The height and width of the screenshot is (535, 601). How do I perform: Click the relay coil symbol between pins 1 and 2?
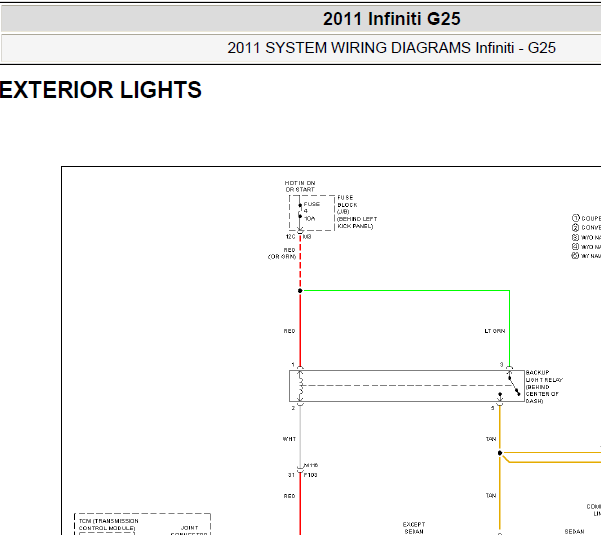coord(300,386)
